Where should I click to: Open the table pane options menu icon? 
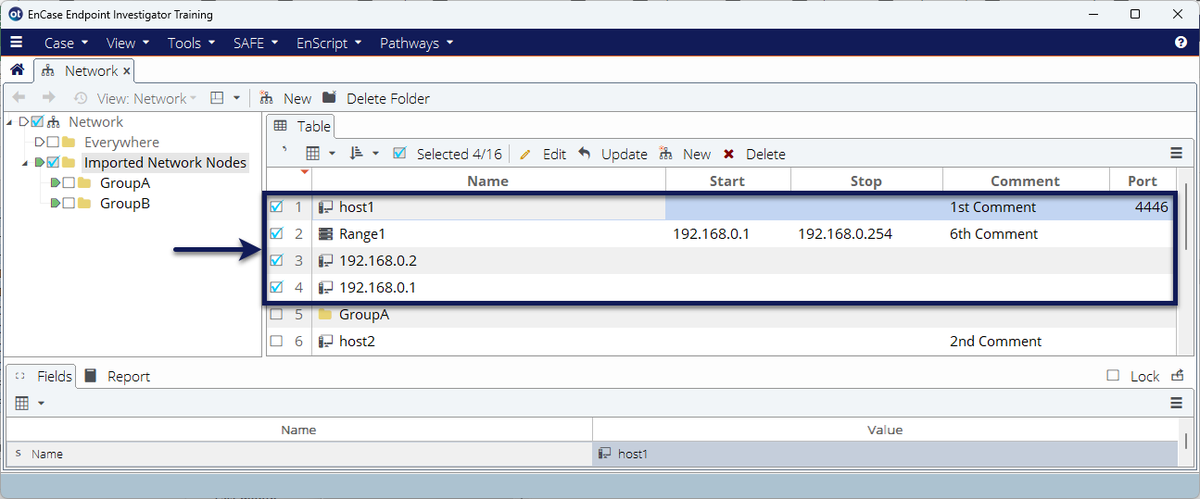1177,154
